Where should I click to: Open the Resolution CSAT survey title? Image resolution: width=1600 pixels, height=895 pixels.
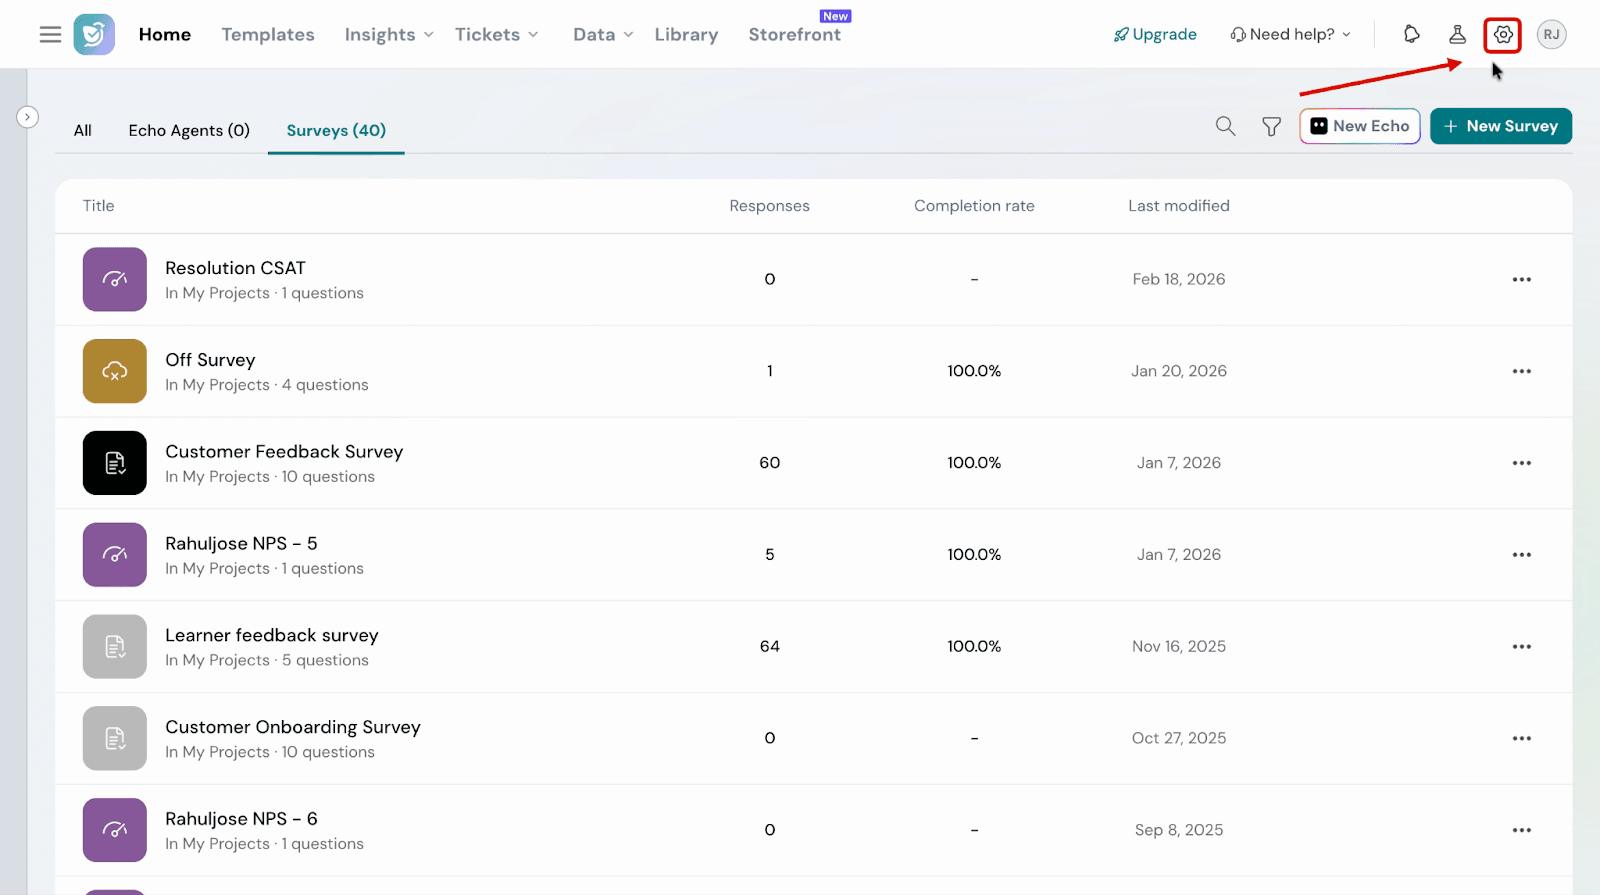point(235,268)
